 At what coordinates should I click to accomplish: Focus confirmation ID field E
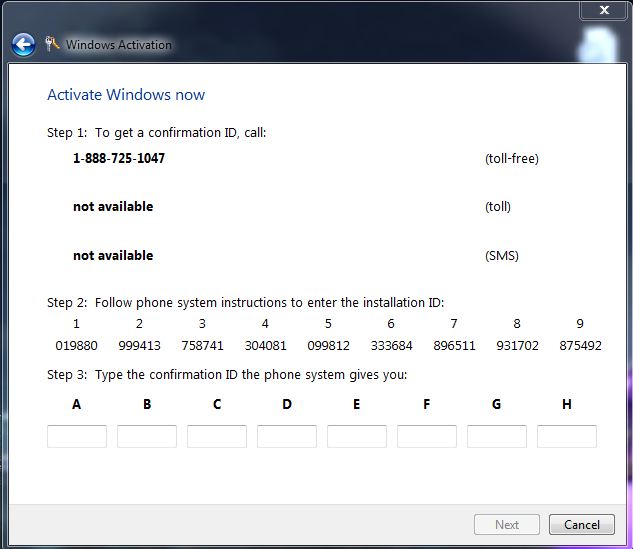(357, 436)
